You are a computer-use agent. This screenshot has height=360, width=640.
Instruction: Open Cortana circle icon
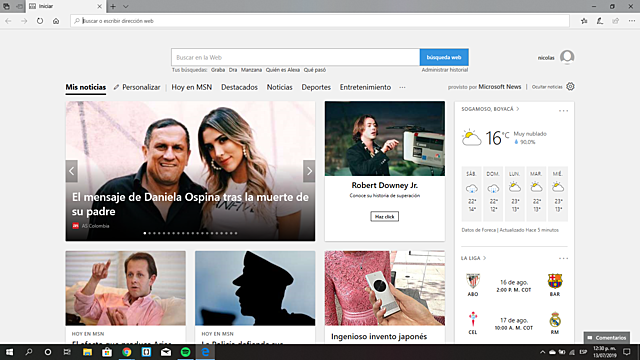pyautogui.click(x=48, y=352)
